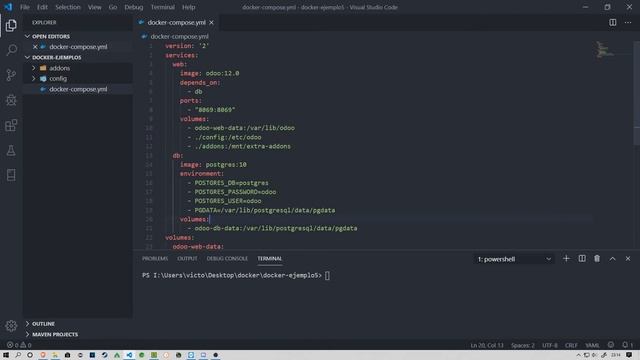Select the docker-compose.yml editor tab
Screen dimensions: 640x360
tap(176, 22)
